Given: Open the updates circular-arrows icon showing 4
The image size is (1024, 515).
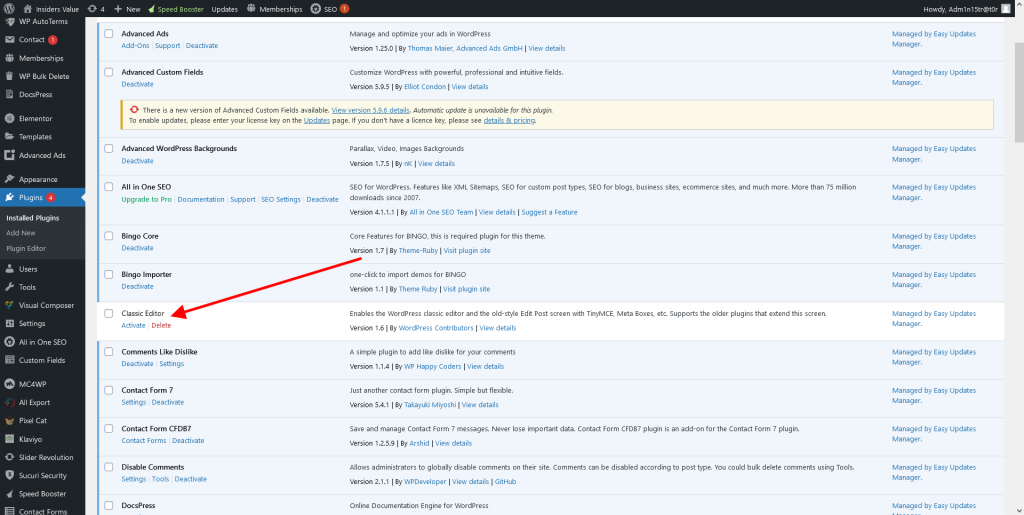Looking at the screenshot, I should click(x=93, y=9).
